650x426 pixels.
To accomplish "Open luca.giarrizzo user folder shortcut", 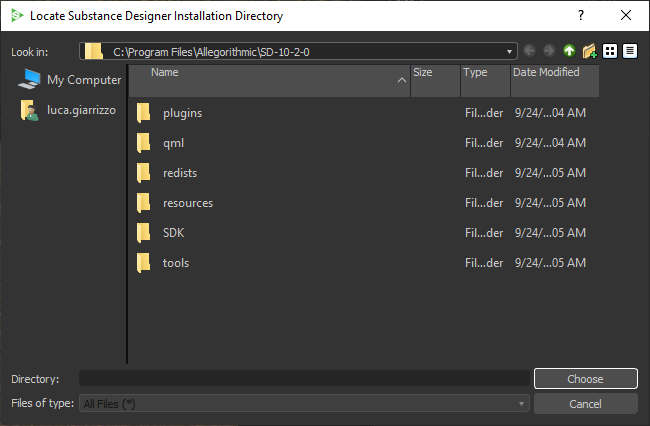I will (x=68, y=110).
